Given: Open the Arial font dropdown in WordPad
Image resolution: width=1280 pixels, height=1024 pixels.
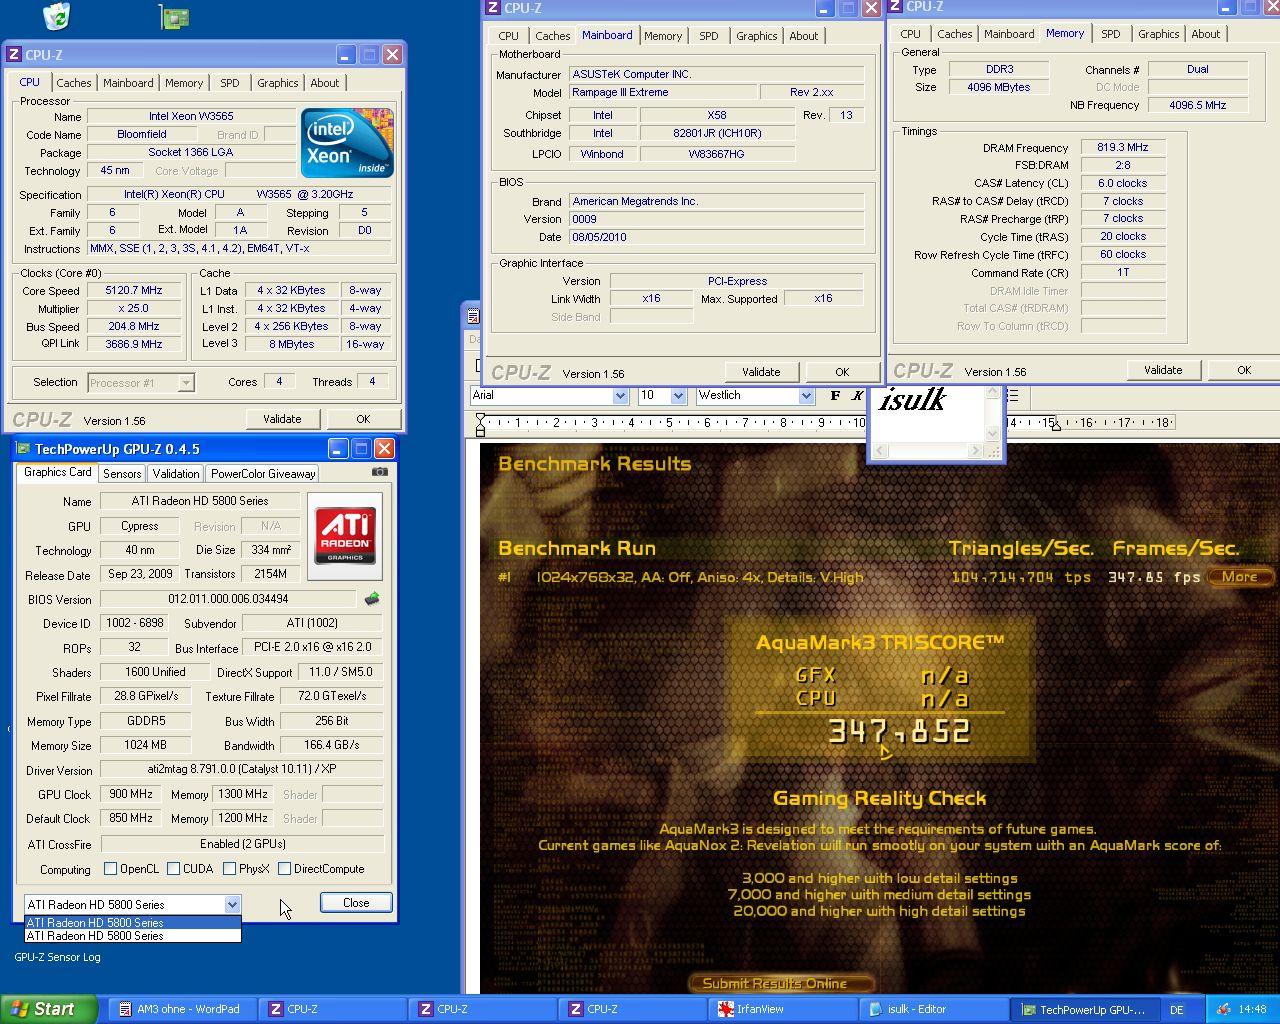Looking at the screenshot, I should click(620, 396).
